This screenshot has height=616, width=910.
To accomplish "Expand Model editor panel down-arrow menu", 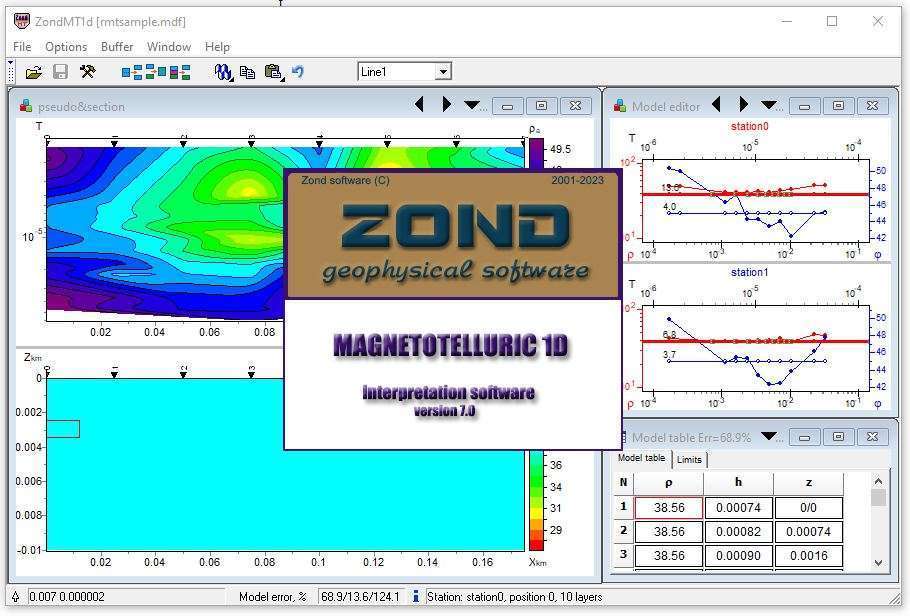I will click(769, 105).
